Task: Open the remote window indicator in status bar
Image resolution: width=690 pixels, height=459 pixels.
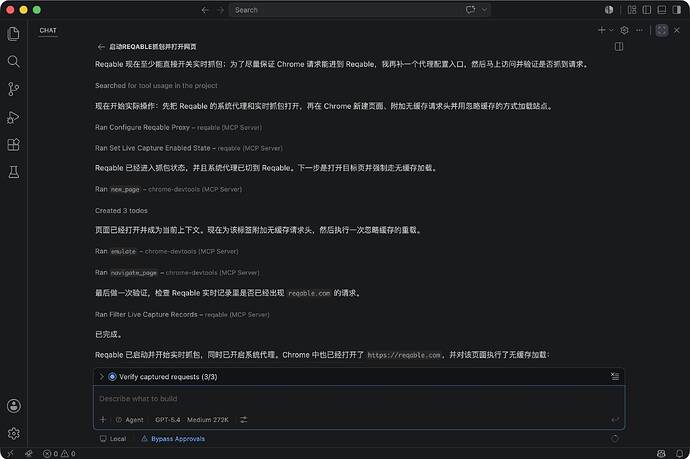Action: coord(10,453)
